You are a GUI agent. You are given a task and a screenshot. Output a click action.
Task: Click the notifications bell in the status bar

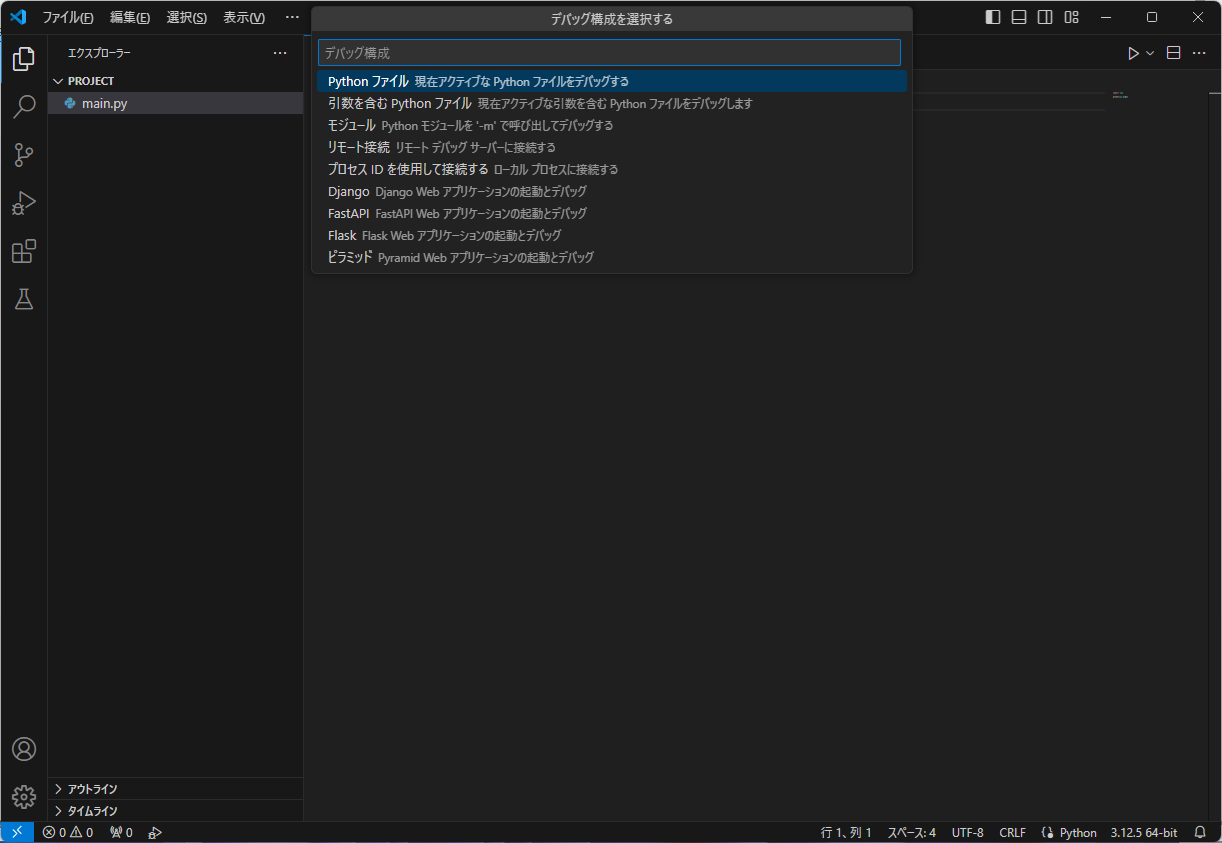point(1199,831)
